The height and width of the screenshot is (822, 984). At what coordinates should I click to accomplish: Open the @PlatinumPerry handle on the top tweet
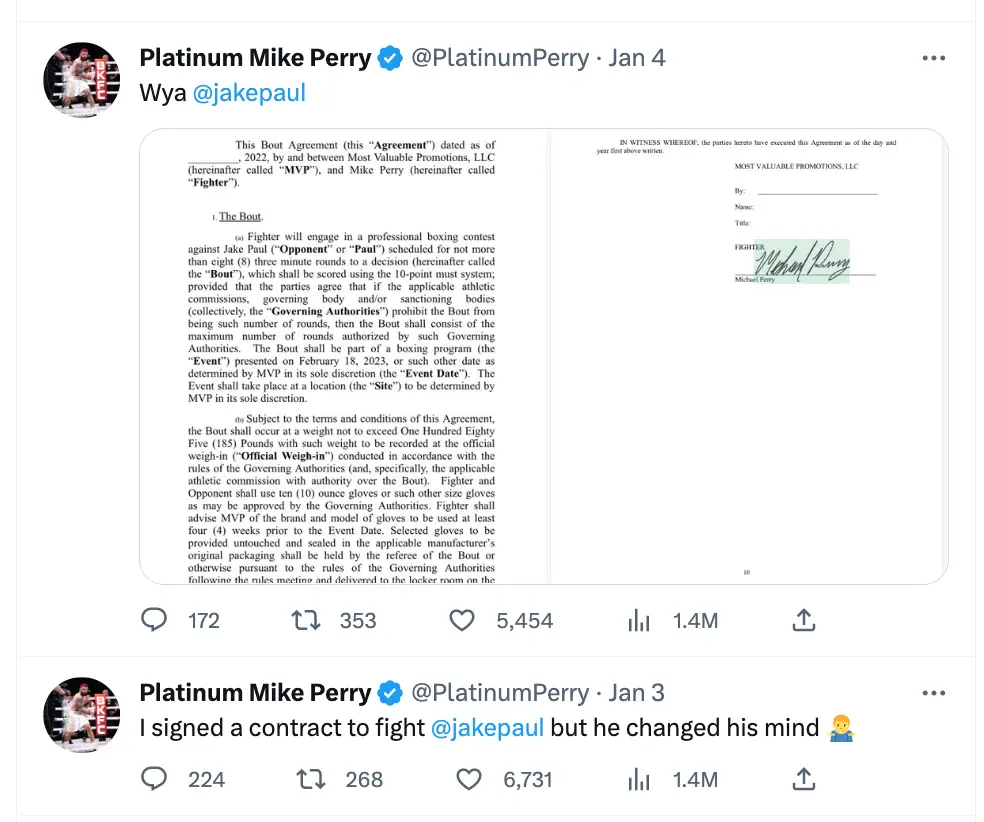[505, 57]
